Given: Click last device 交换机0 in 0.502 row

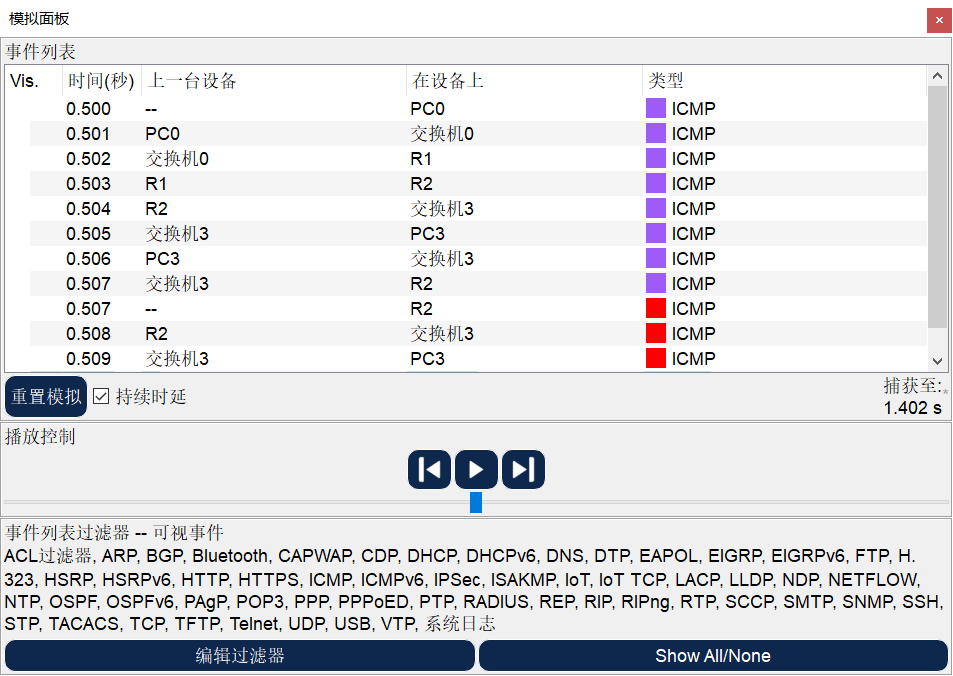Looking at the screenshot, I should (x=177, y=159).
